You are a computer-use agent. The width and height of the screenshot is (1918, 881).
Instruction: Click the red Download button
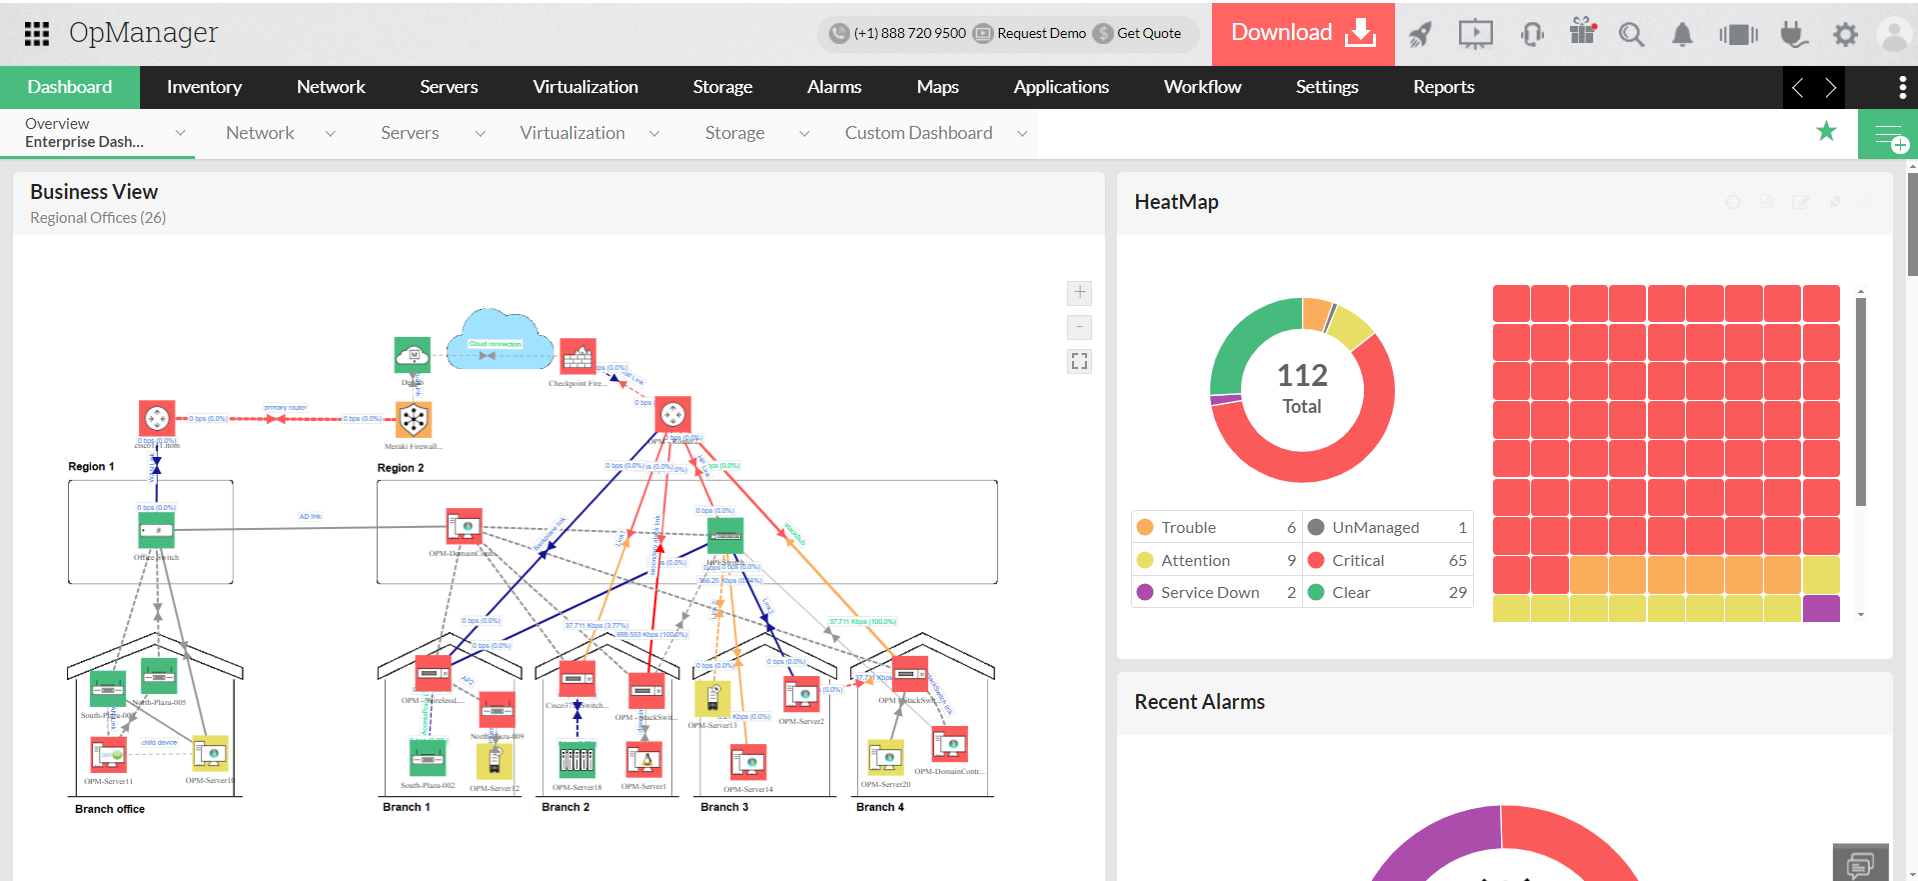click(1302, 33)
